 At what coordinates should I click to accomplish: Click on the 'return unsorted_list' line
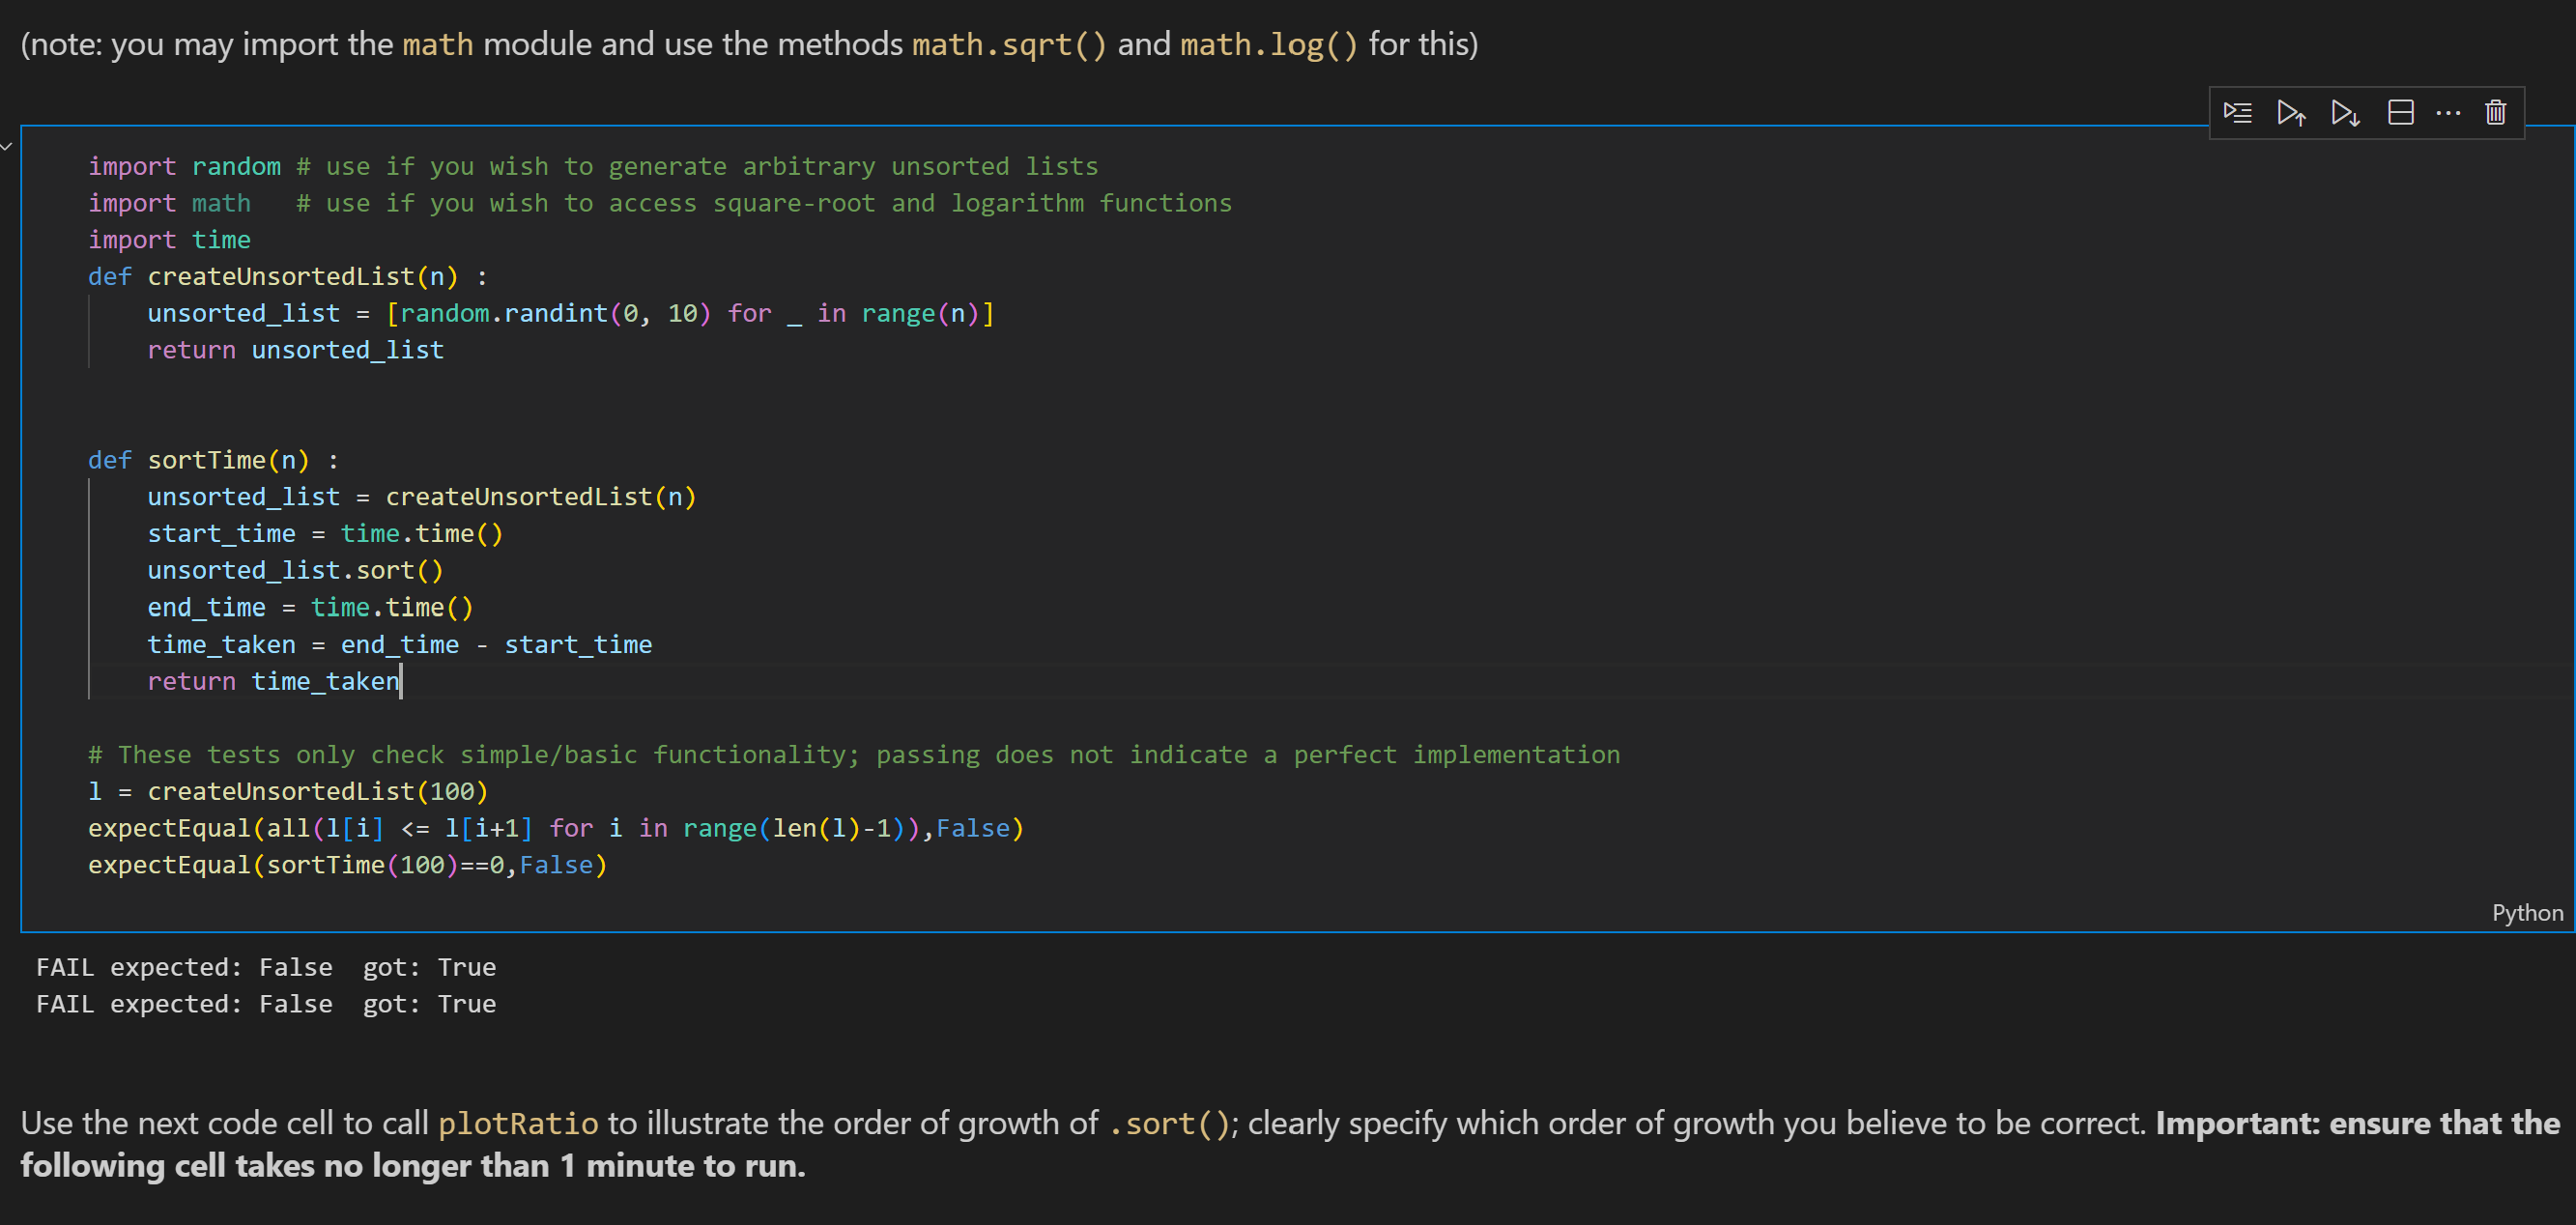pos(295,350)
